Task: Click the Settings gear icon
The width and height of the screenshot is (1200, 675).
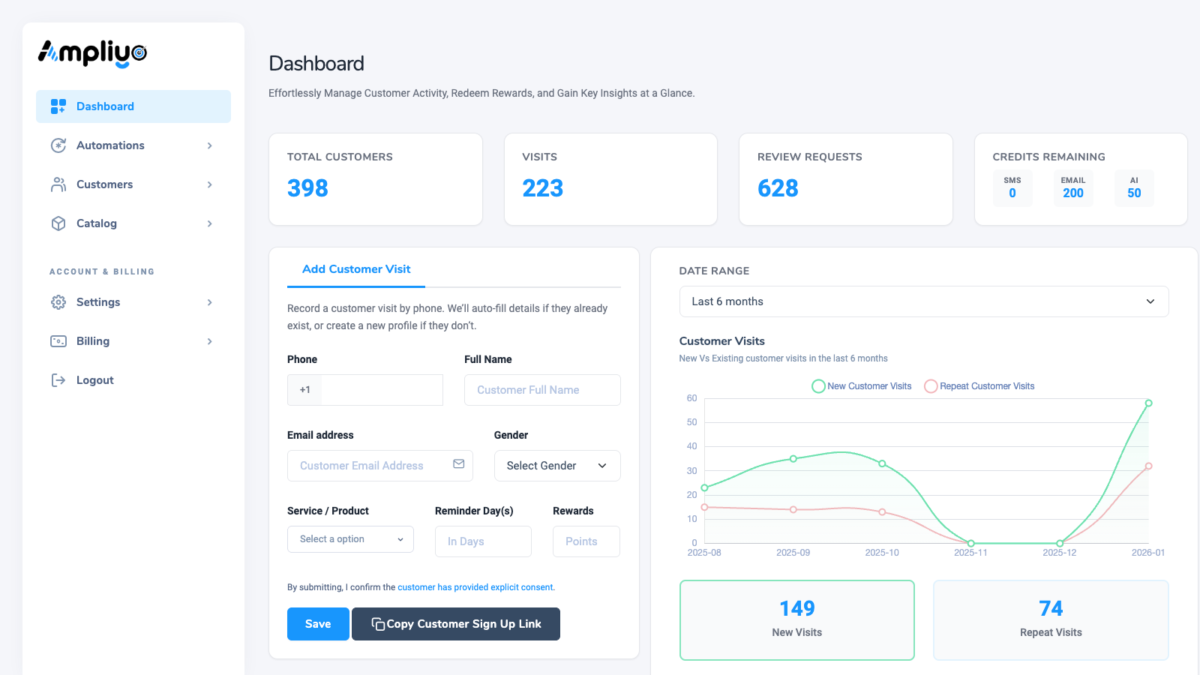Action: 58,302
